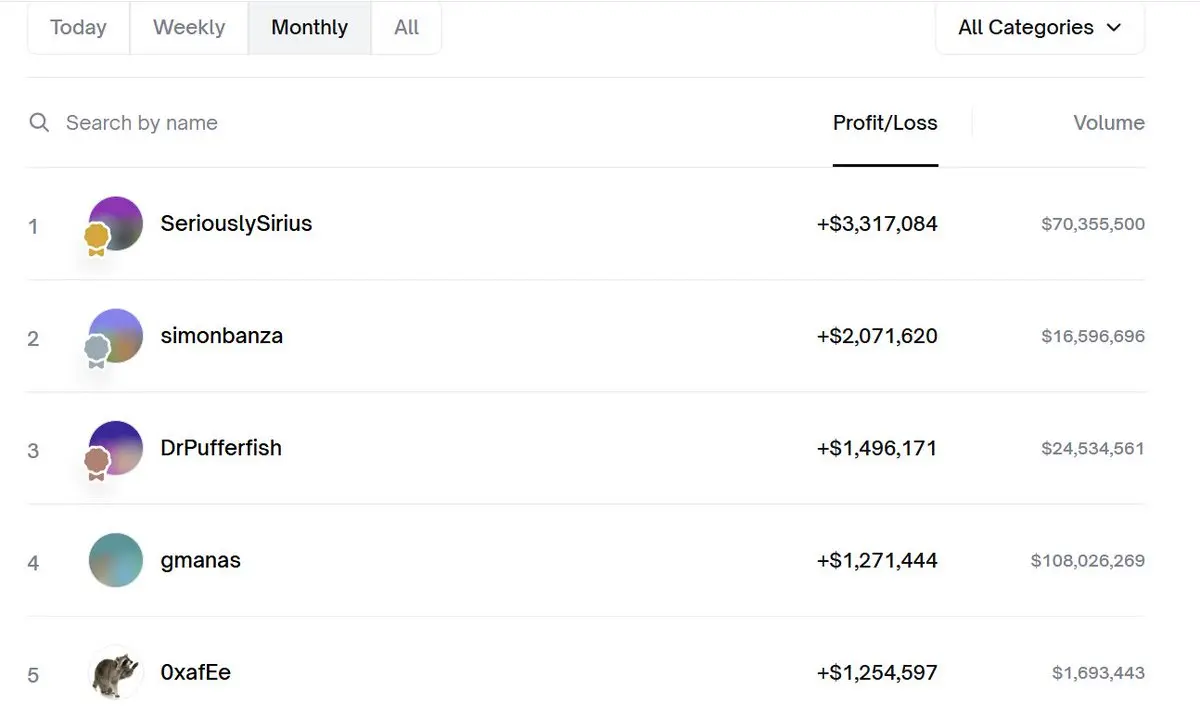Click simonbanza silver medal badge

pyautogui.click(x=96, y=350)
